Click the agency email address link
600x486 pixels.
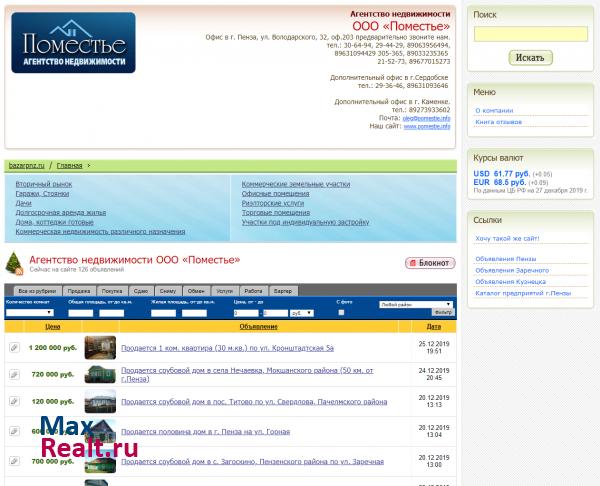[x=426, y=118]
